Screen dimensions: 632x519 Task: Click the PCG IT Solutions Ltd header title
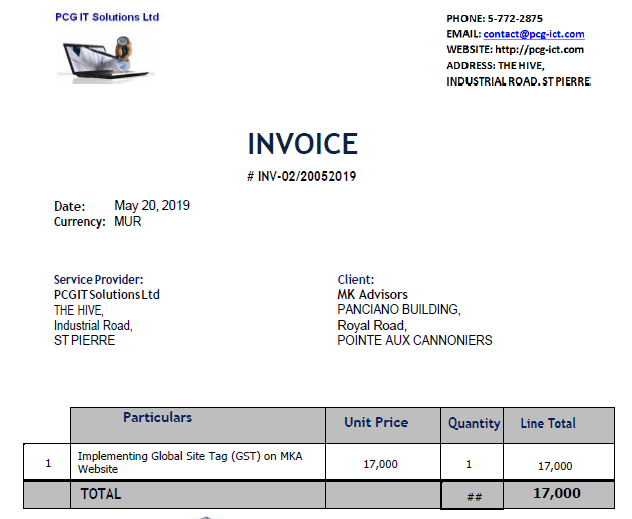click(107, 17)
